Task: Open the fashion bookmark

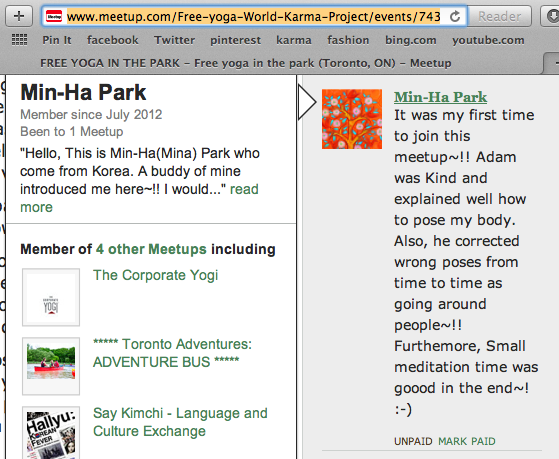Action: (x=348, y=40)
